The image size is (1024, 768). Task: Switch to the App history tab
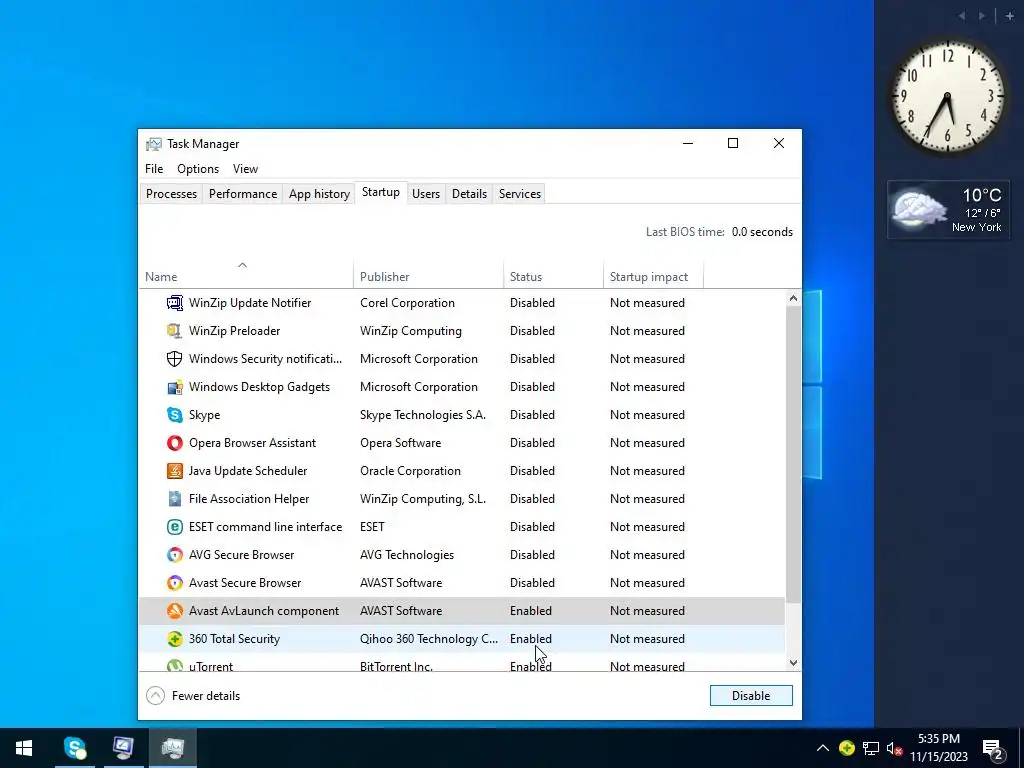click(x=319, y=194)
